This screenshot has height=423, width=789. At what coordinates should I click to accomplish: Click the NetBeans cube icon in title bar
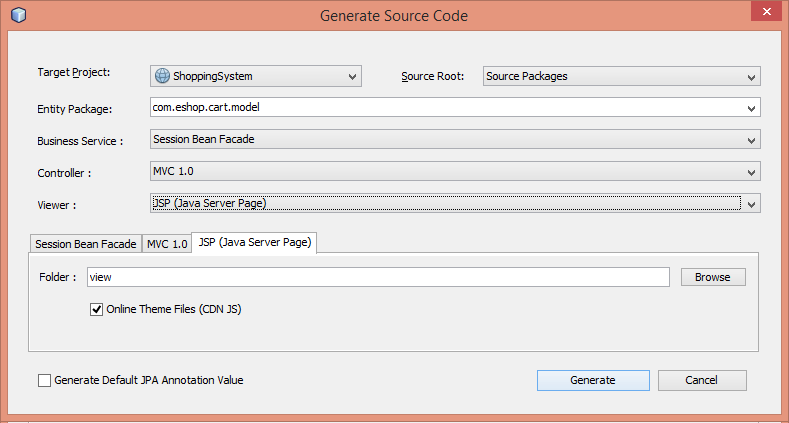17,16
